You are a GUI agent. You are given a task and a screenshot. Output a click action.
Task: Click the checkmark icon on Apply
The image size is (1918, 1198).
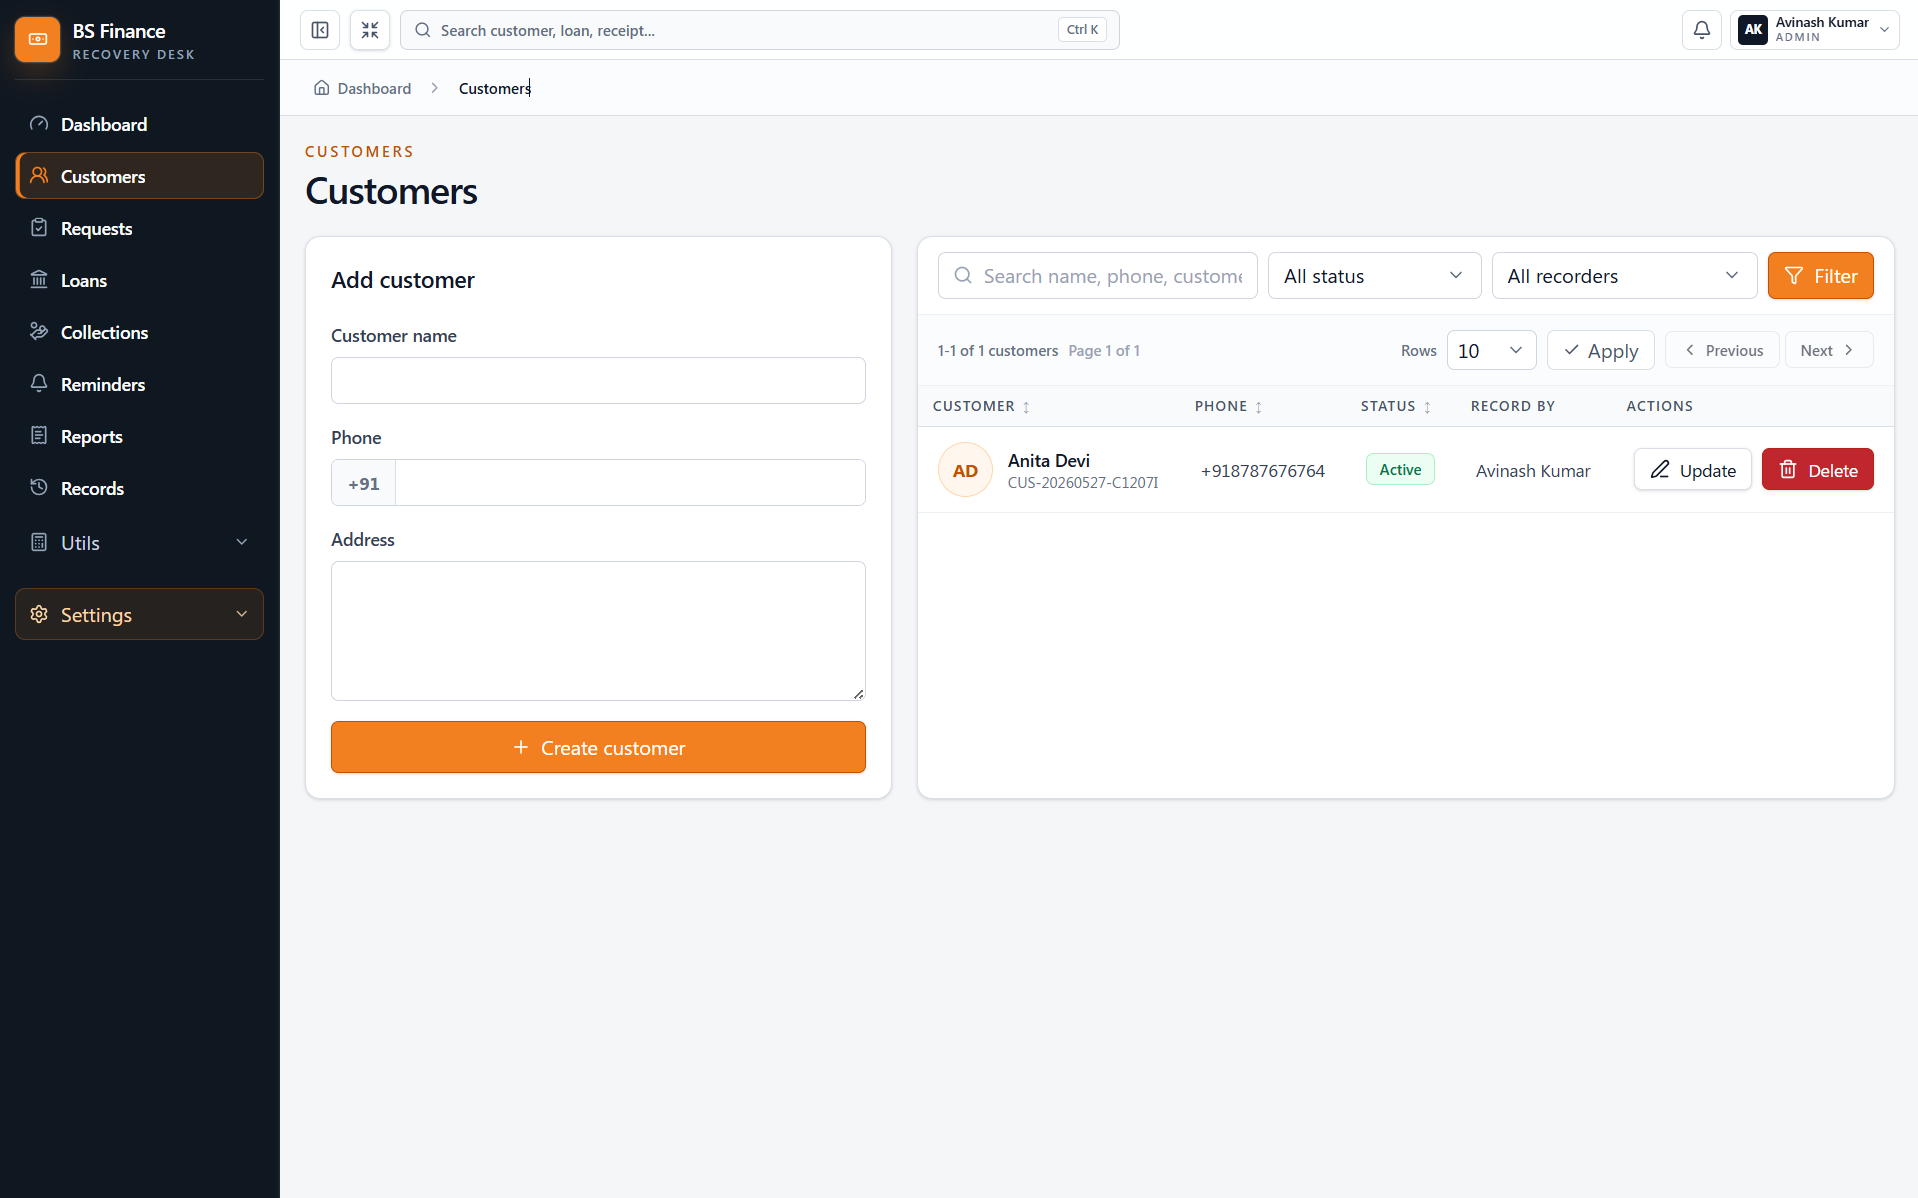point(1571,350)
